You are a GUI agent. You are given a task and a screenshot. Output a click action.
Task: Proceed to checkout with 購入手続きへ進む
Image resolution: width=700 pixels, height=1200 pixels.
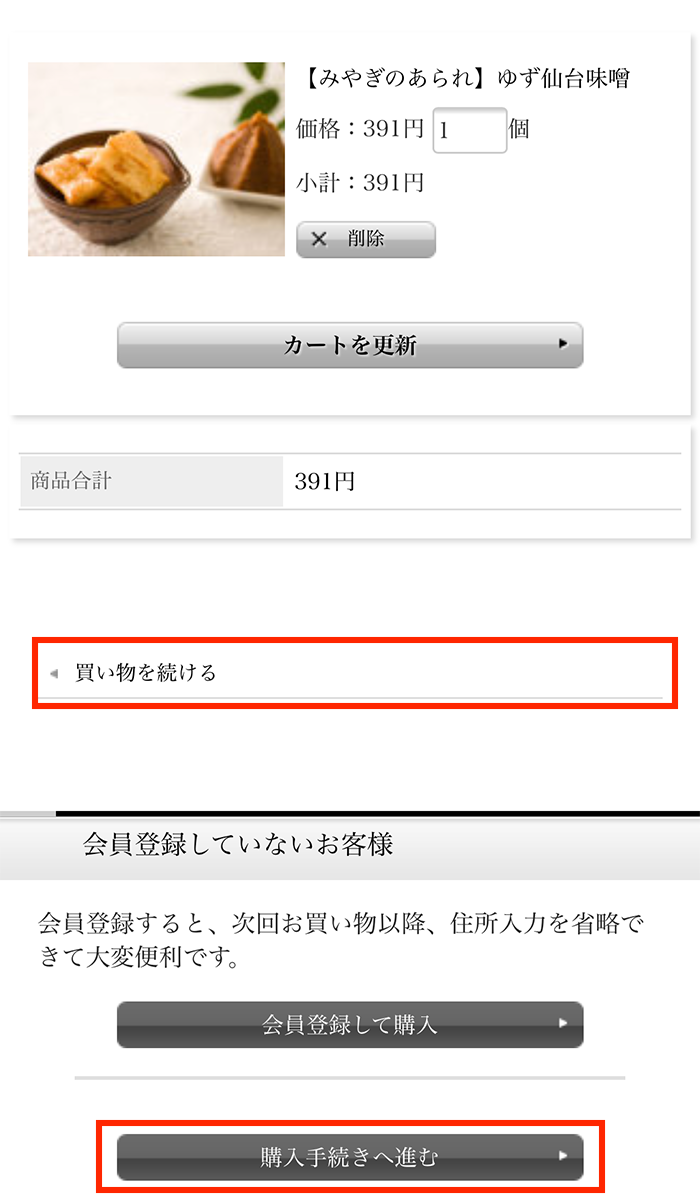350,1157
